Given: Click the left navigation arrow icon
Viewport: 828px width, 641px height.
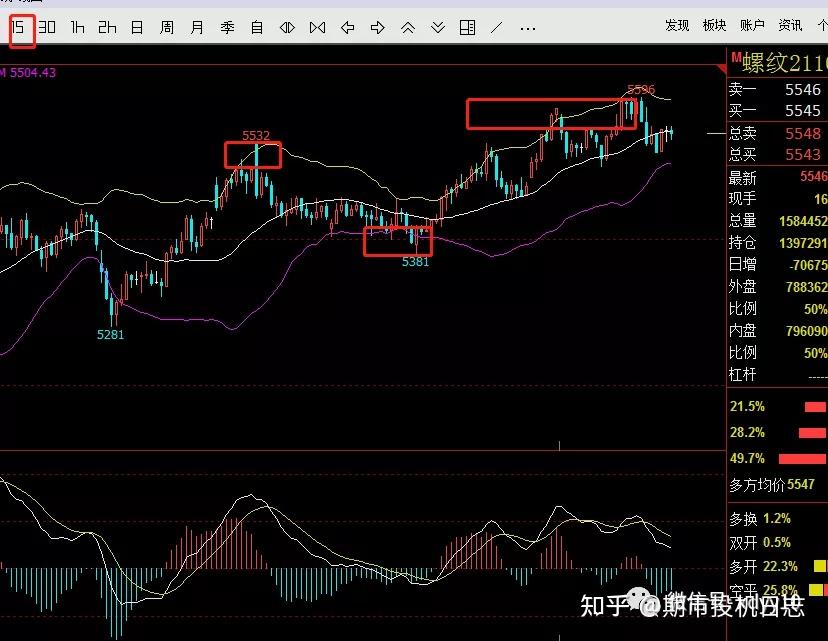Looking at the screenshot, I should [x=348, y=28].
